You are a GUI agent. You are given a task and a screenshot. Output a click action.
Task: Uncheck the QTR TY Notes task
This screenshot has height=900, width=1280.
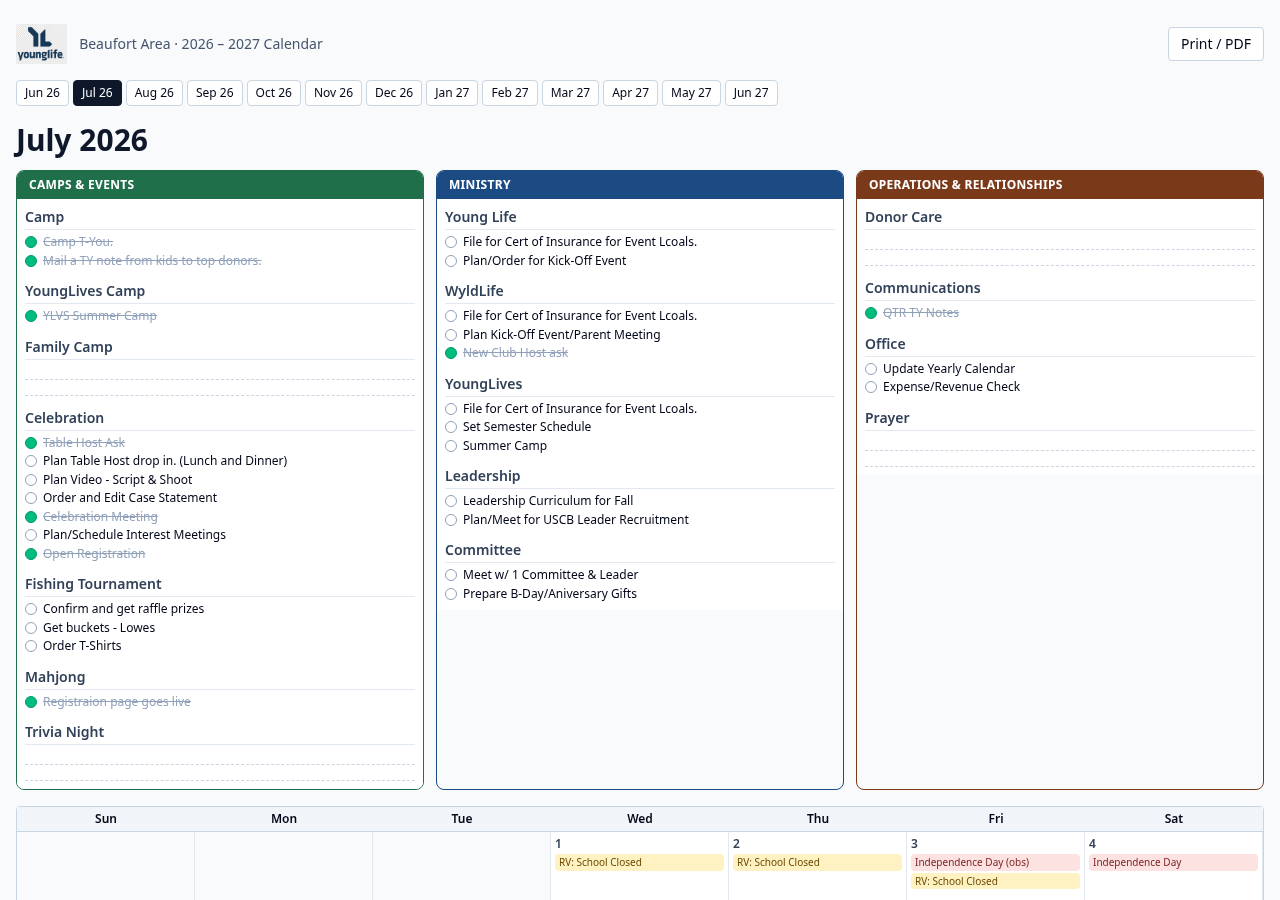click(871, 313)
